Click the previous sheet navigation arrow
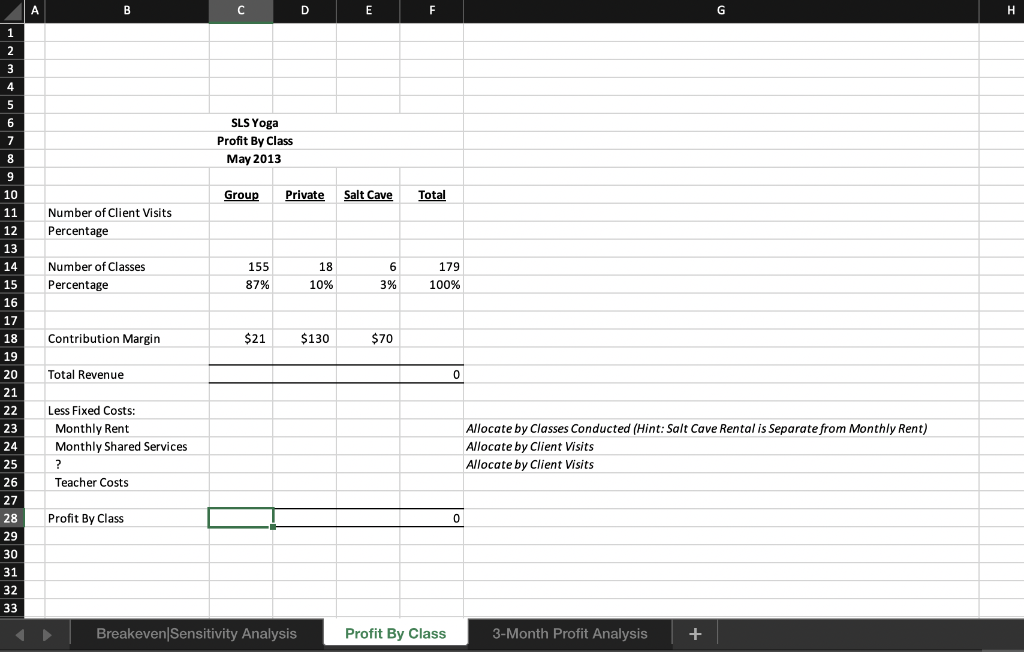Viewport: 1024px width, 652px height. 18,632
